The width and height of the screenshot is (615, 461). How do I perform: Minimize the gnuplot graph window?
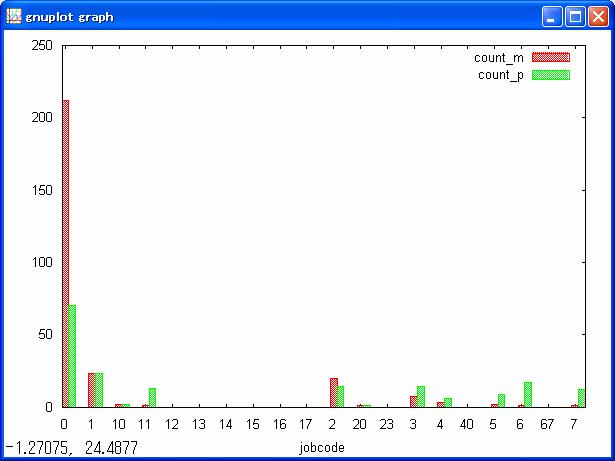552,17
